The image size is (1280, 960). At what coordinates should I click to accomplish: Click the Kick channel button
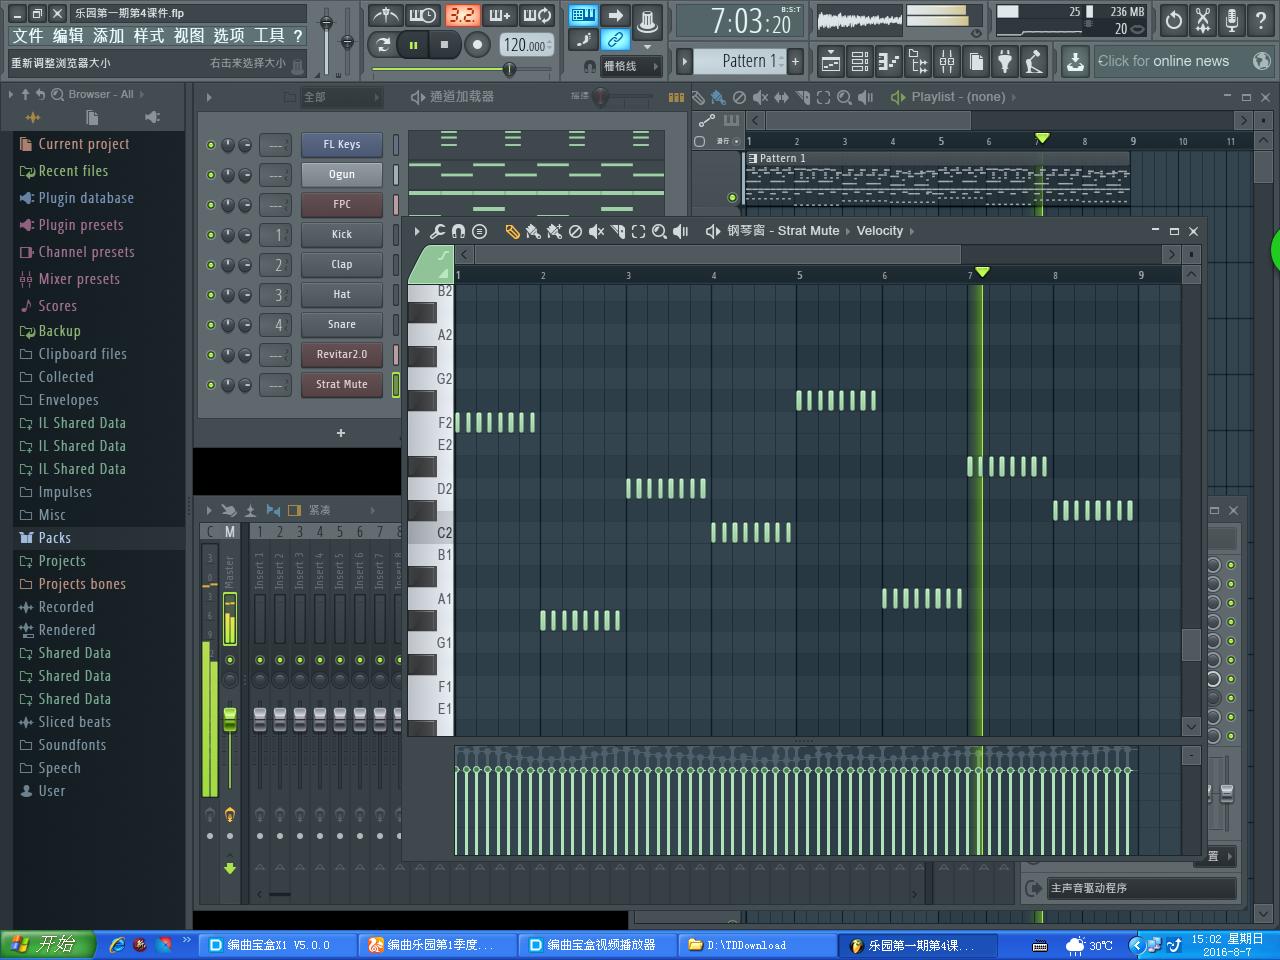click(342, 234)
